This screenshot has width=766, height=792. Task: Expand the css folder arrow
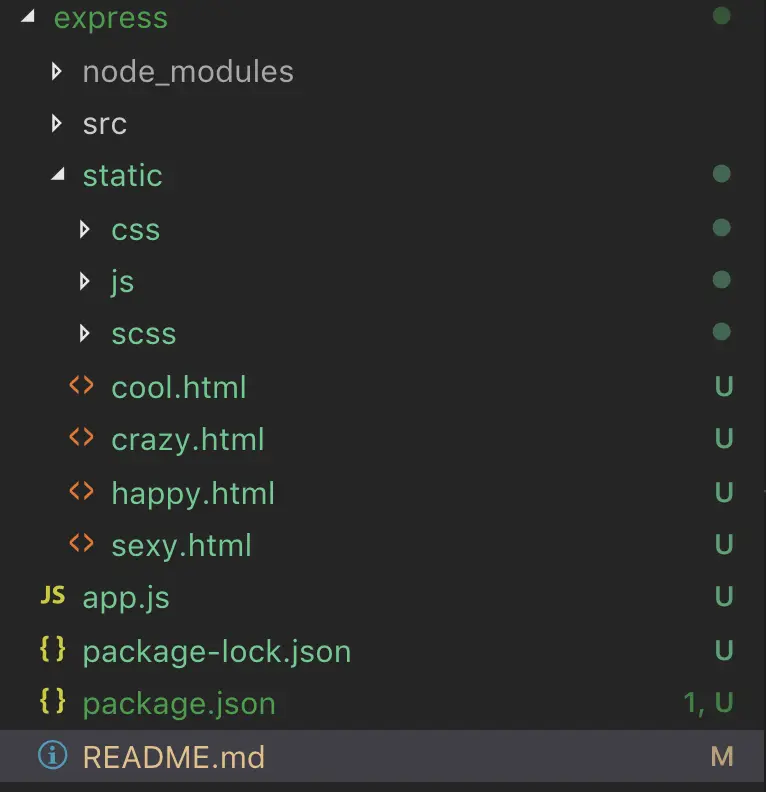(86, 229)
